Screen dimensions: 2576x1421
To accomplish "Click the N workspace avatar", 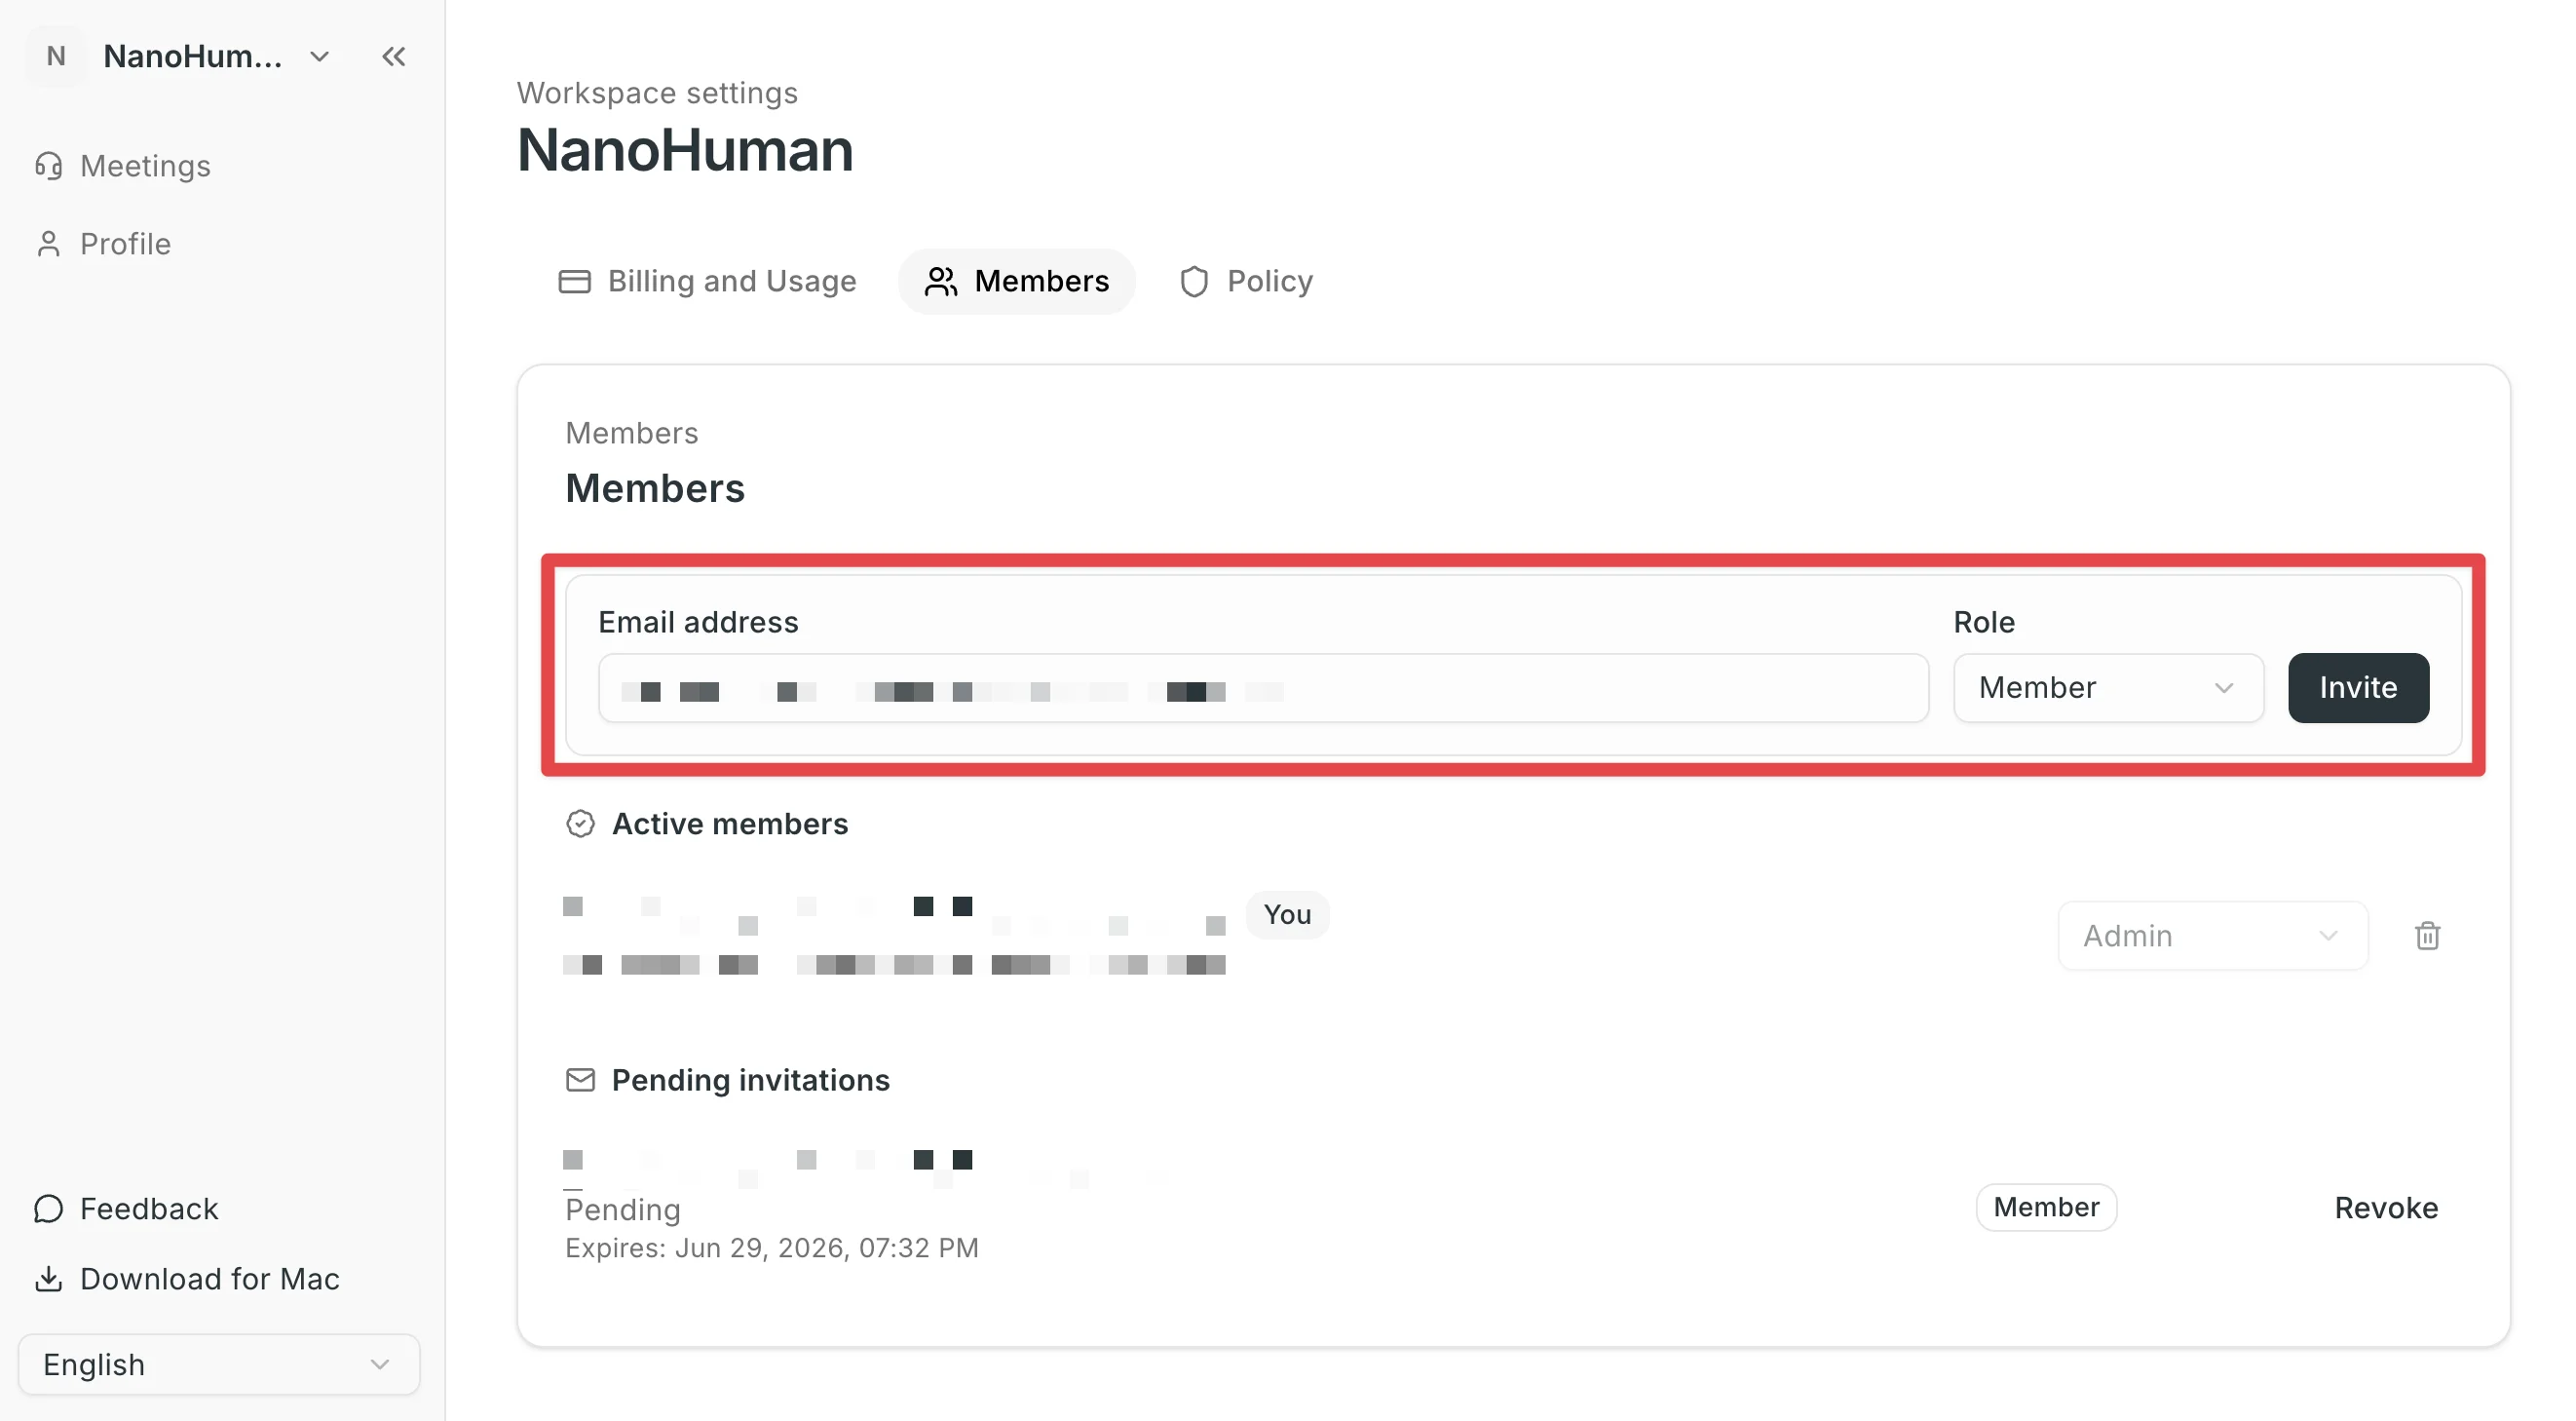I will pos(56,57).
